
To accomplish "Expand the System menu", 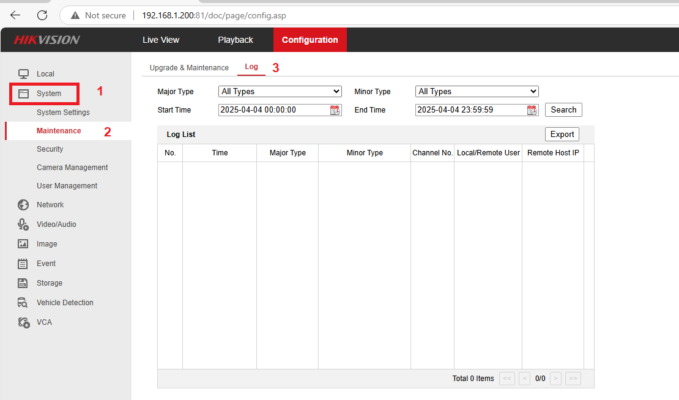I will point(49,94).
